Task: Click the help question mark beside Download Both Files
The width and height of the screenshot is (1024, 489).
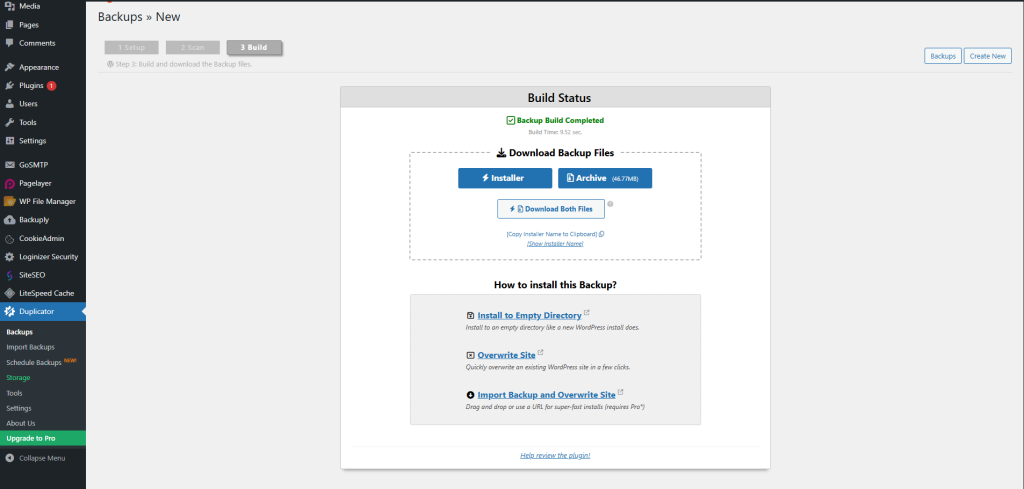Action: (x=611, y=204)
